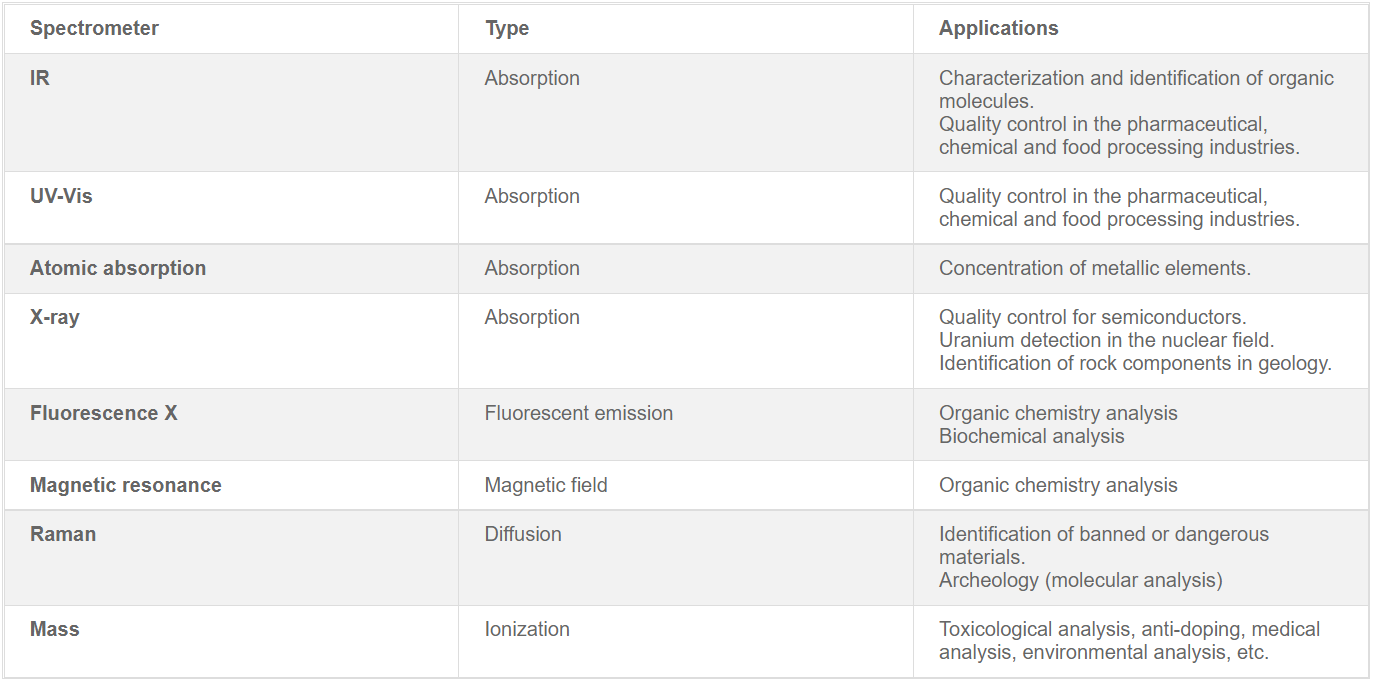Click the Fluorescence X row label
The height and width of the screenshot is (682, 1376).
point(104,413)
